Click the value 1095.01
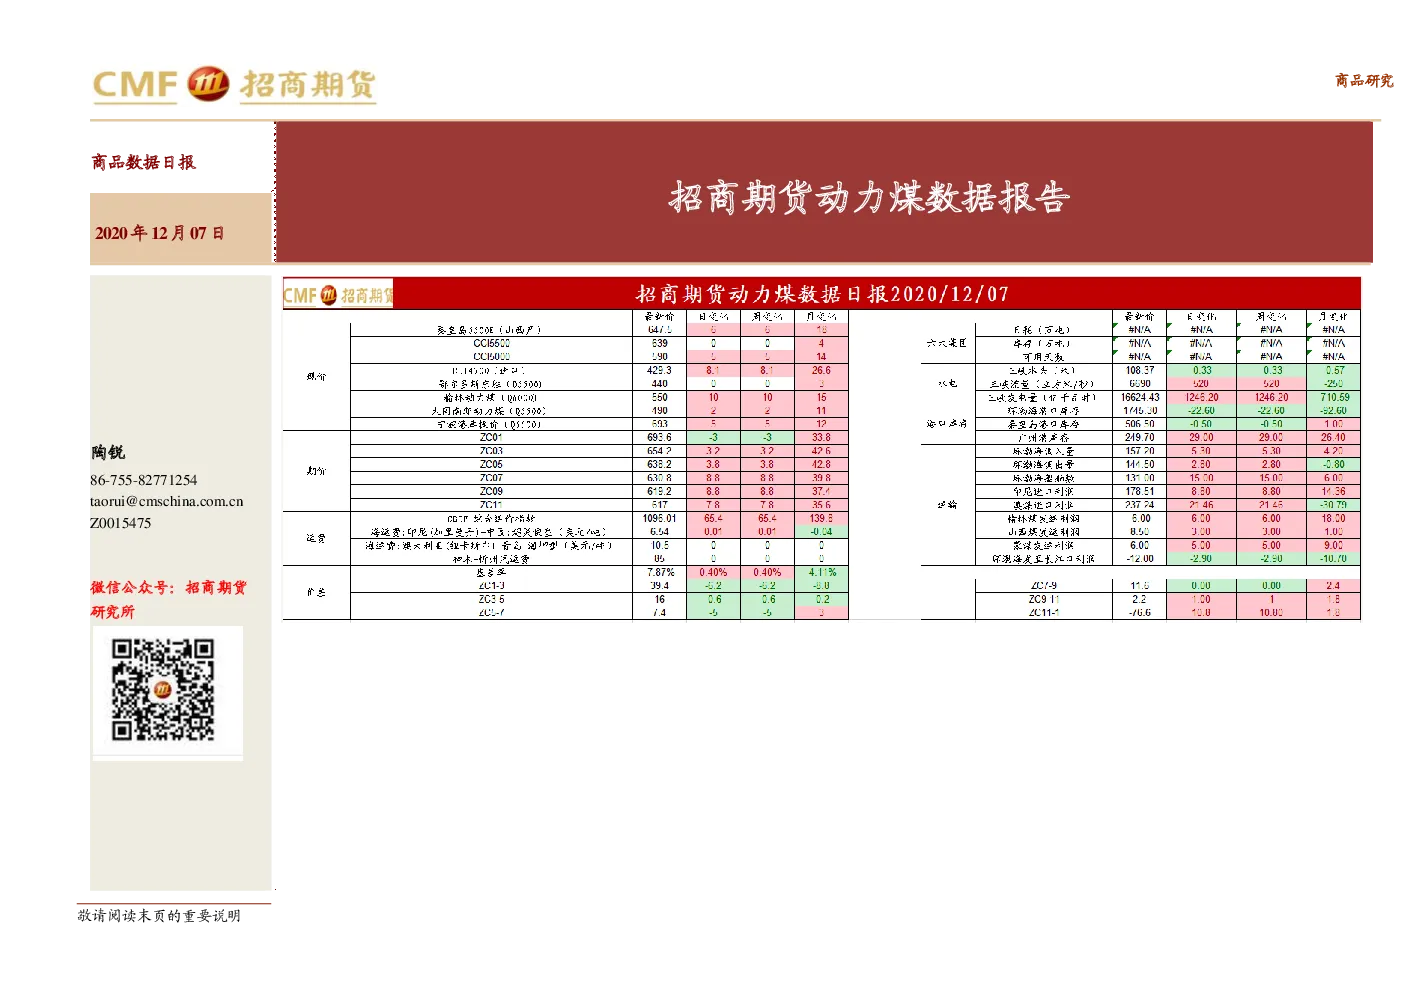Screen dimensions: 1403x992 point(659,518)
